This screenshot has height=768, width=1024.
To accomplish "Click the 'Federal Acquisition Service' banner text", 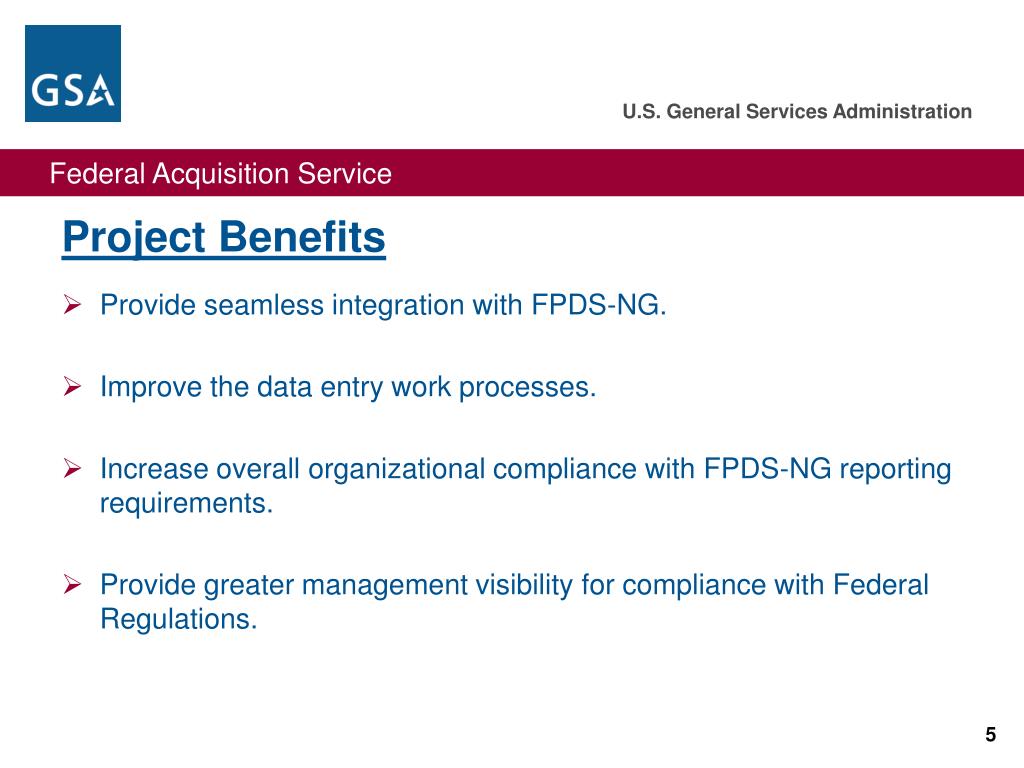I will [221, 174].
